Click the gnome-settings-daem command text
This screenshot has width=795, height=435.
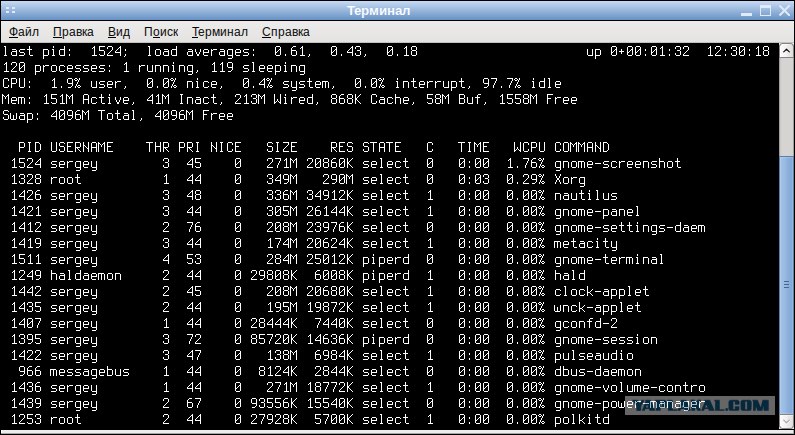tap(629, 228)
